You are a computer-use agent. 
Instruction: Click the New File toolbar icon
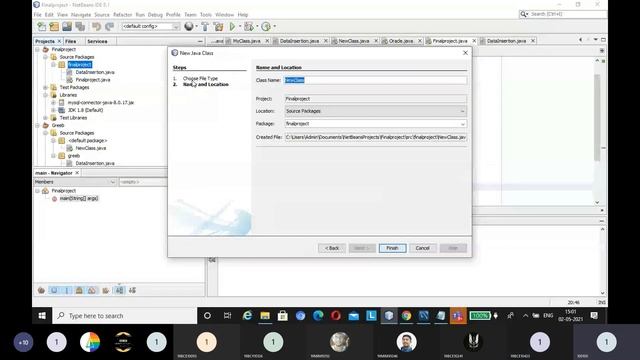pyautogui.click(x=42, y=27)
